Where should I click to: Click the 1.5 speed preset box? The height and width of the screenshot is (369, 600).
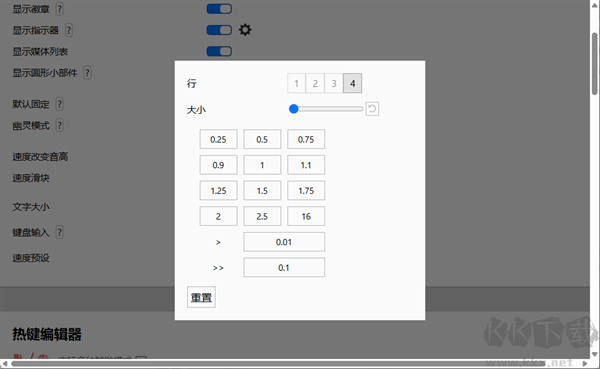(x=262, y=191)
